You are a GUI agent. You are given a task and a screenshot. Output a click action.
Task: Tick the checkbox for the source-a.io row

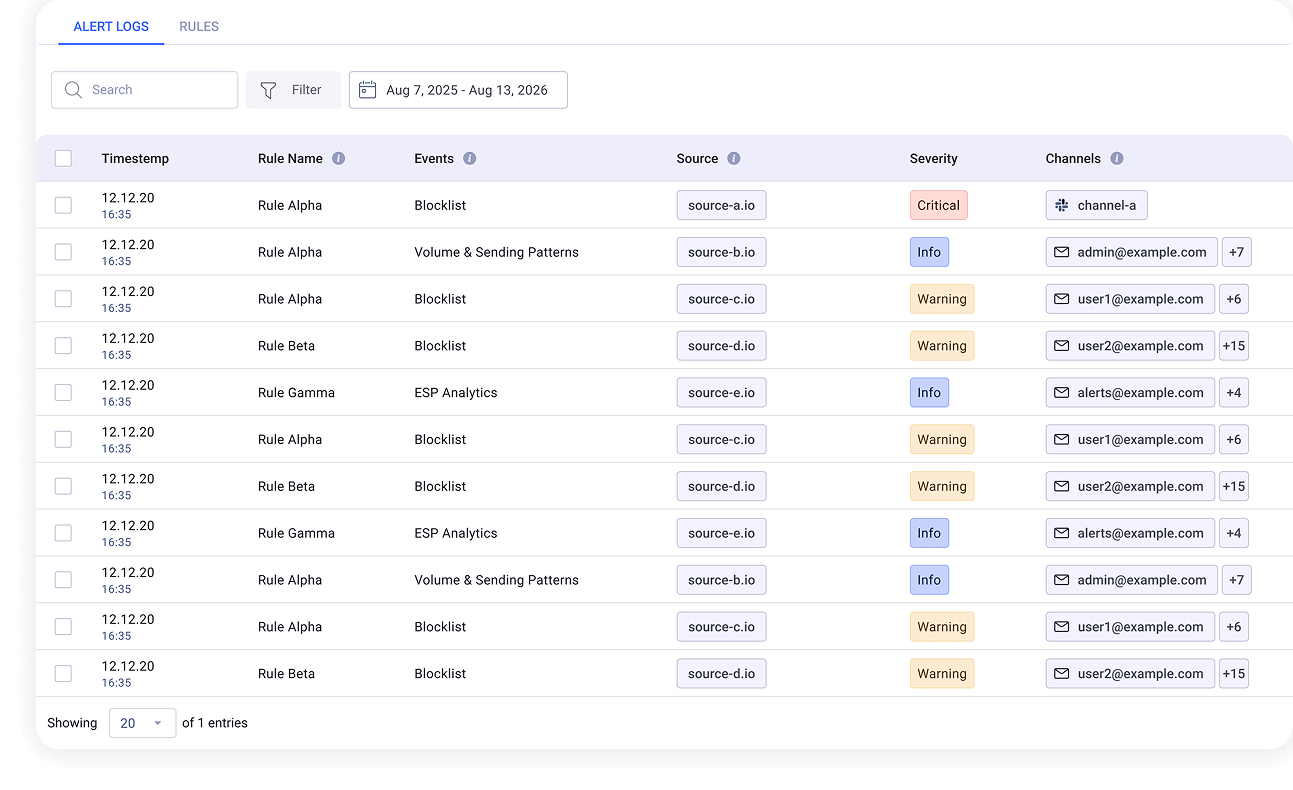63,205
